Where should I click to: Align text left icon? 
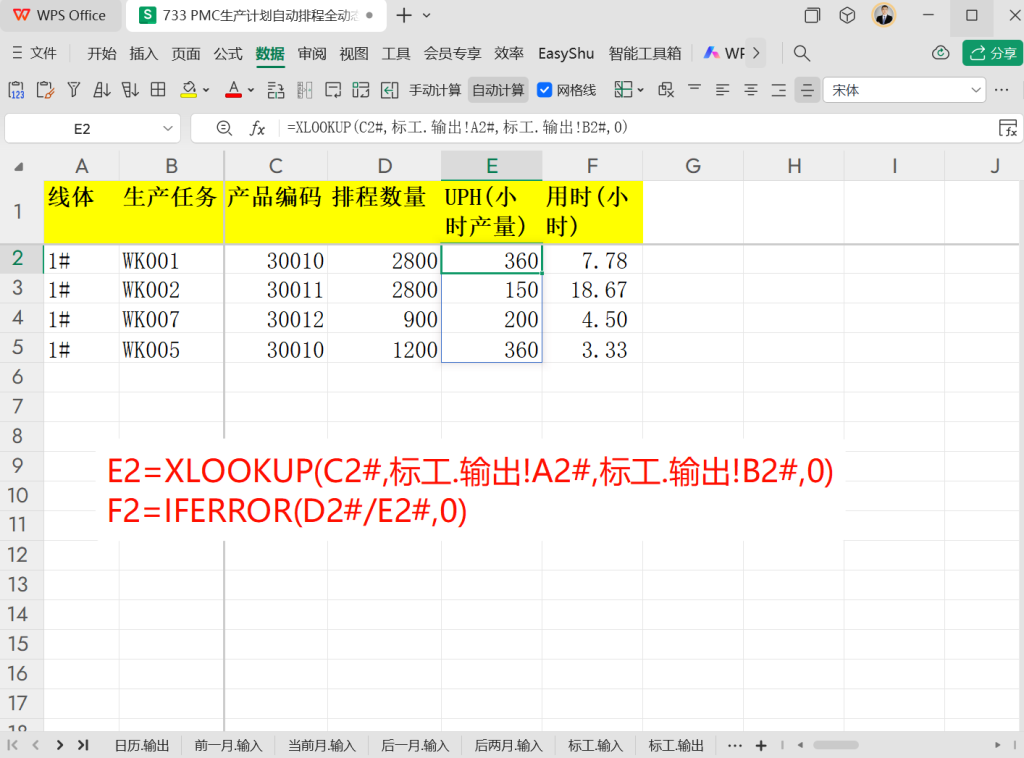[722, 90]
